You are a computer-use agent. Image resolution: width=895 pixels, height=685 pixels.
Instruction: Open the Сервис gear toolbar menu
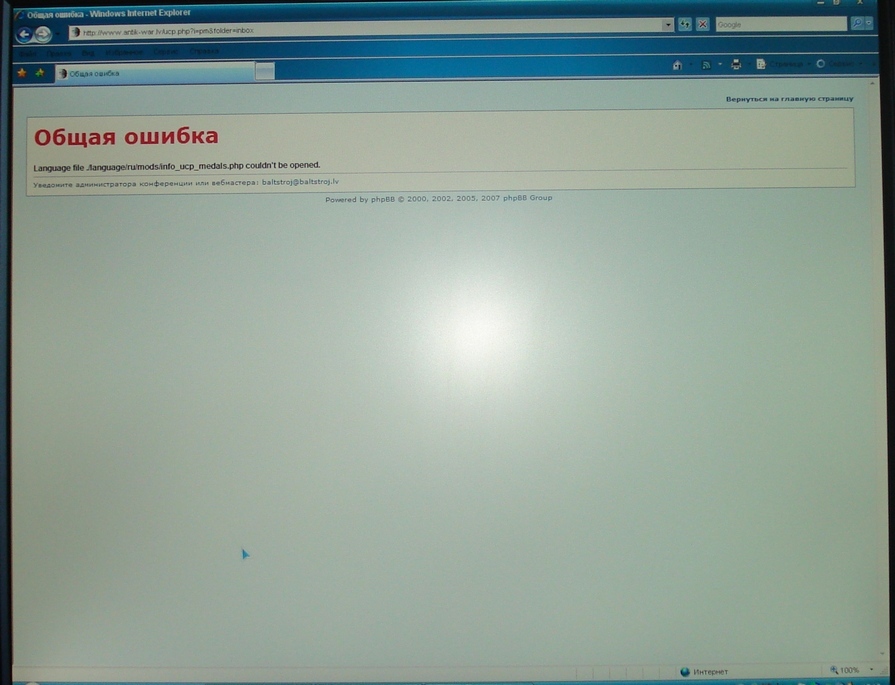click(839, 64)
